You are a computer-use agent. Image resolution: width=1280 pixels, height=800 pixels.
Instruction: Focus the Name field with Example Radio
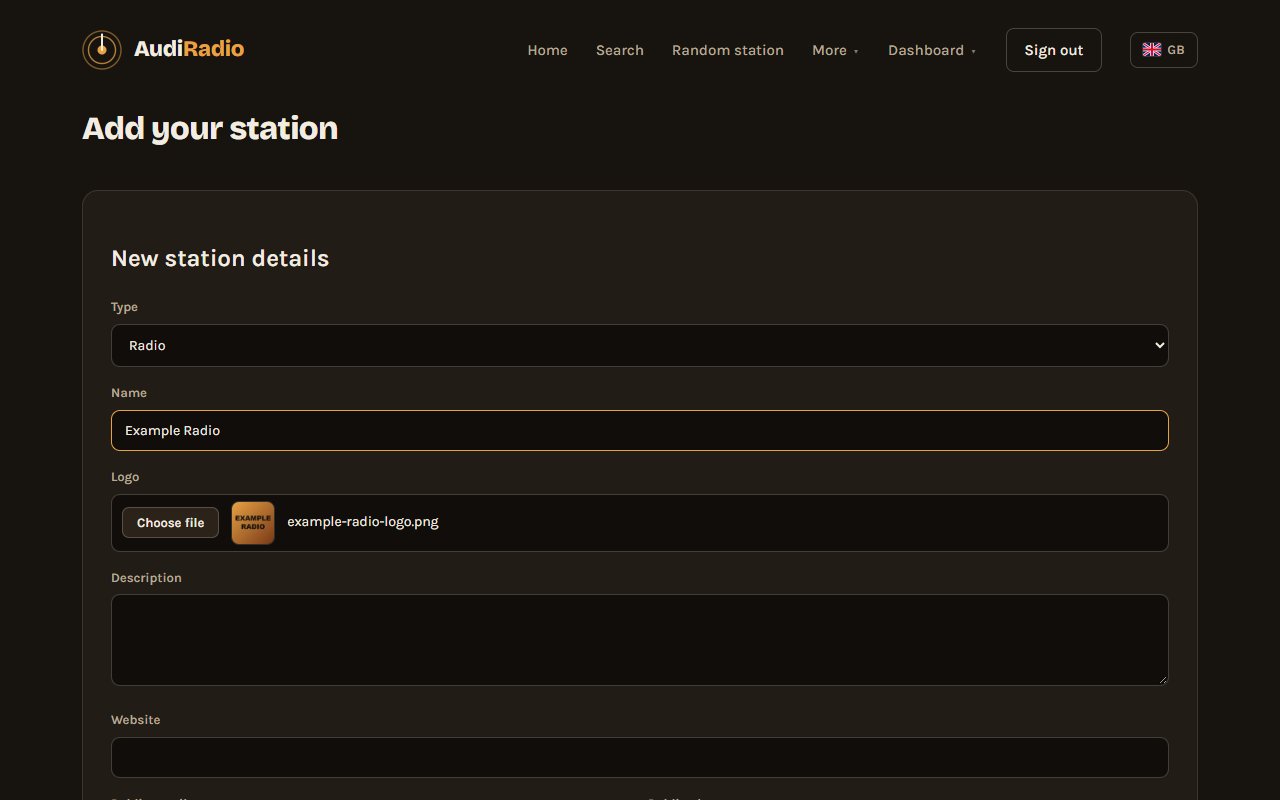tap(640, 431)
